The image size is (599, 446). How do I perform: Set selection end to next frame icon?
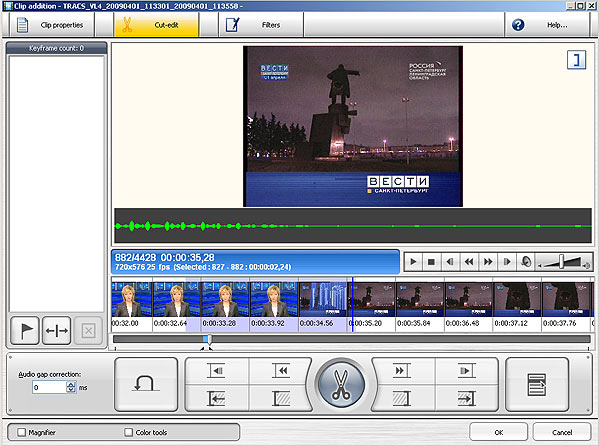466,371
